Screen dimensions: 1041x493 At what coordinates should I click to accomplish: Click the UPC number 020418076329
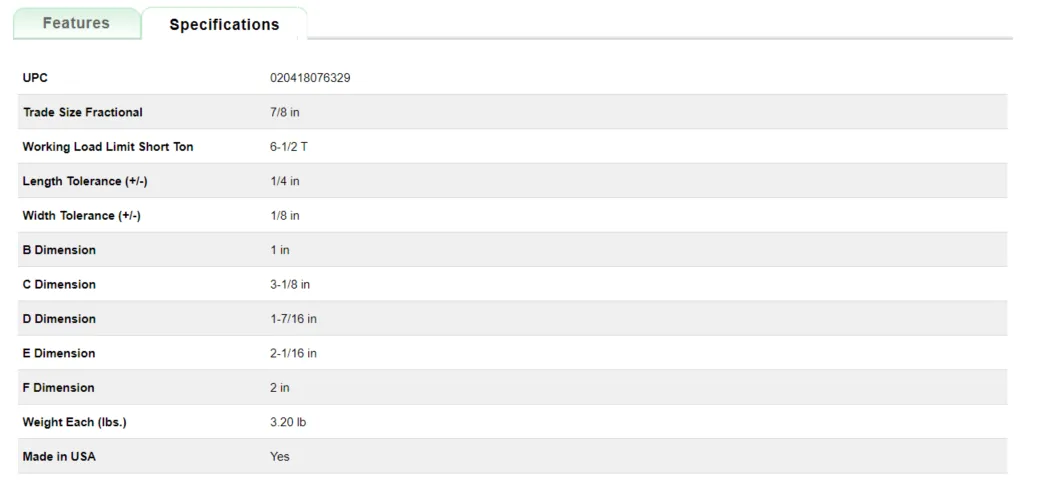click(310, 78)
